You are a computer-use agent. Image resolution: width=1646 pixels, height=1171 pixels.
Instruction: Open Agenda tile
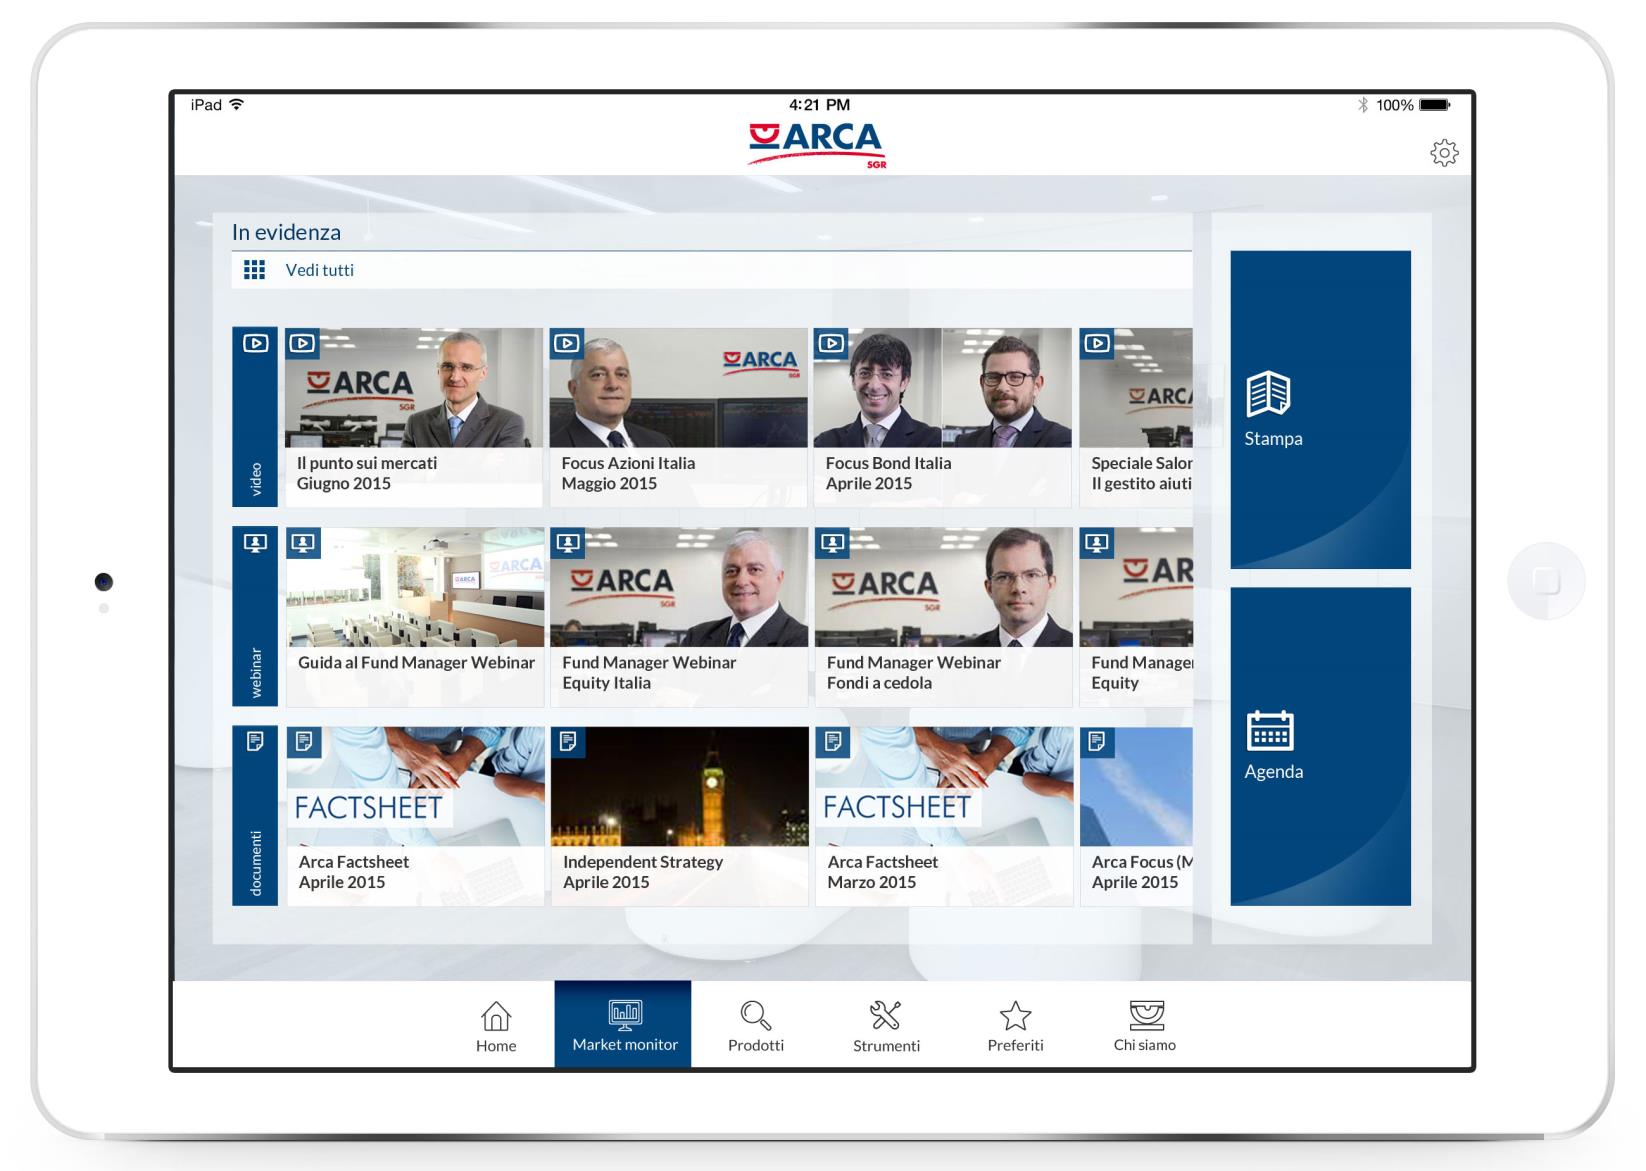[x=1320, y=747]
